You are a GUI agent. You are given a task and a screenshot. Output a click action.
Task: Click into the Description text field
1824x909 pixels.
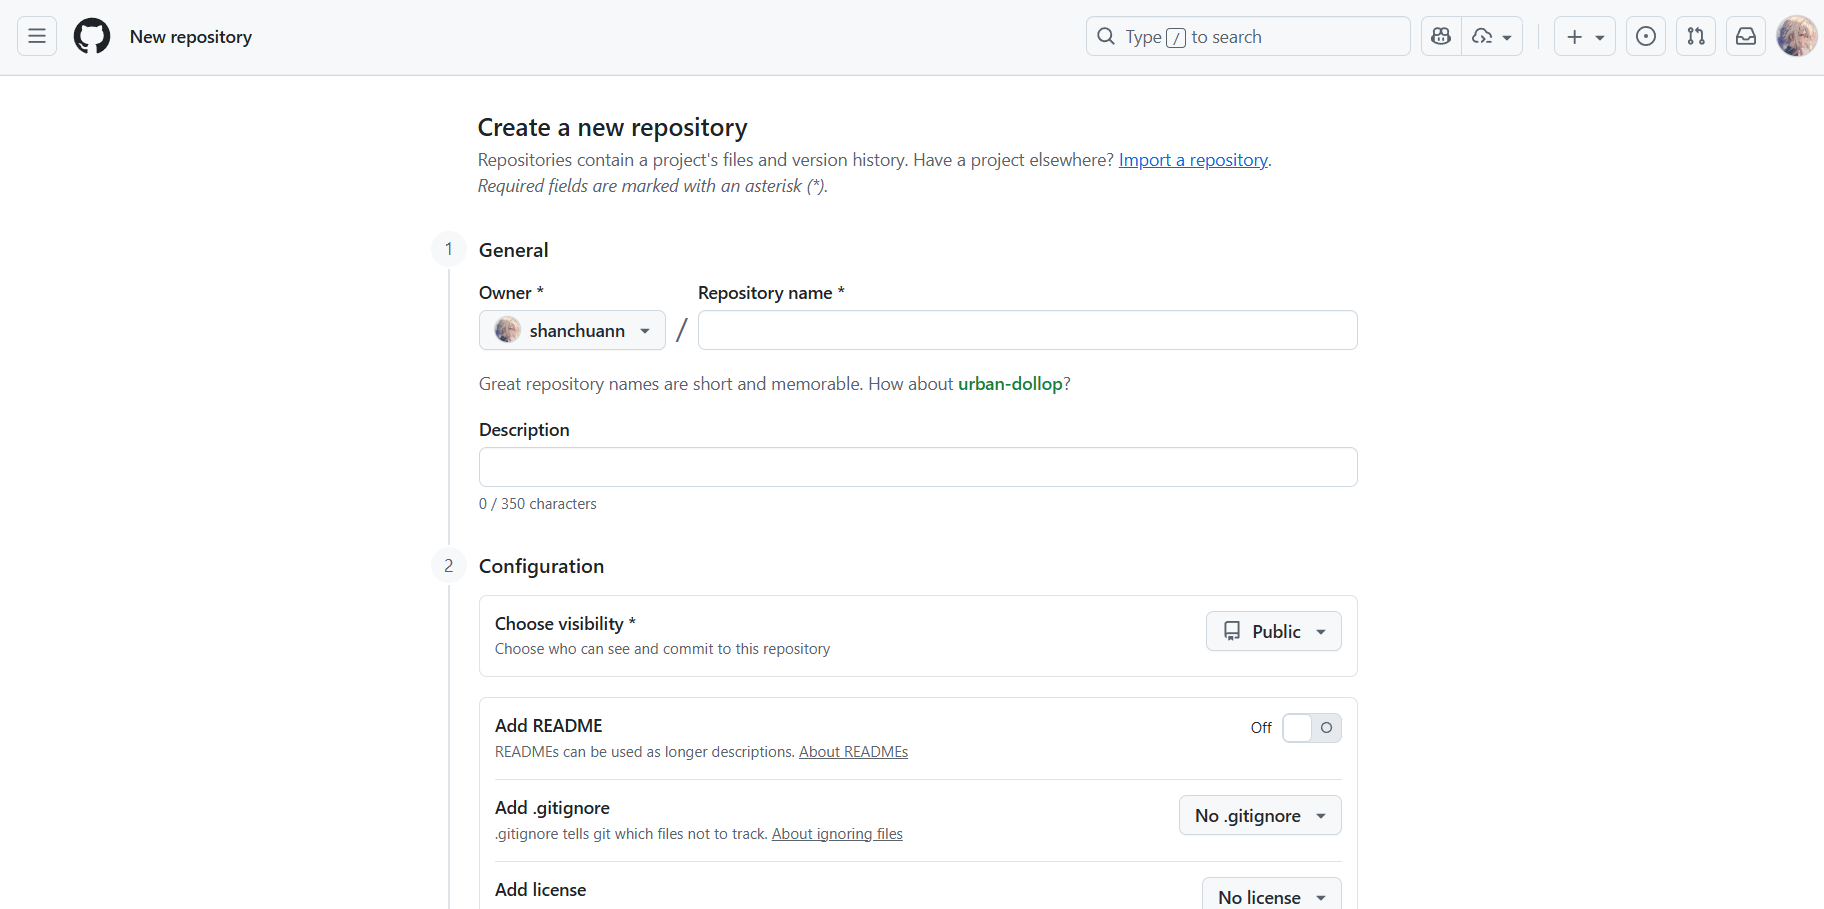(918, 467)
